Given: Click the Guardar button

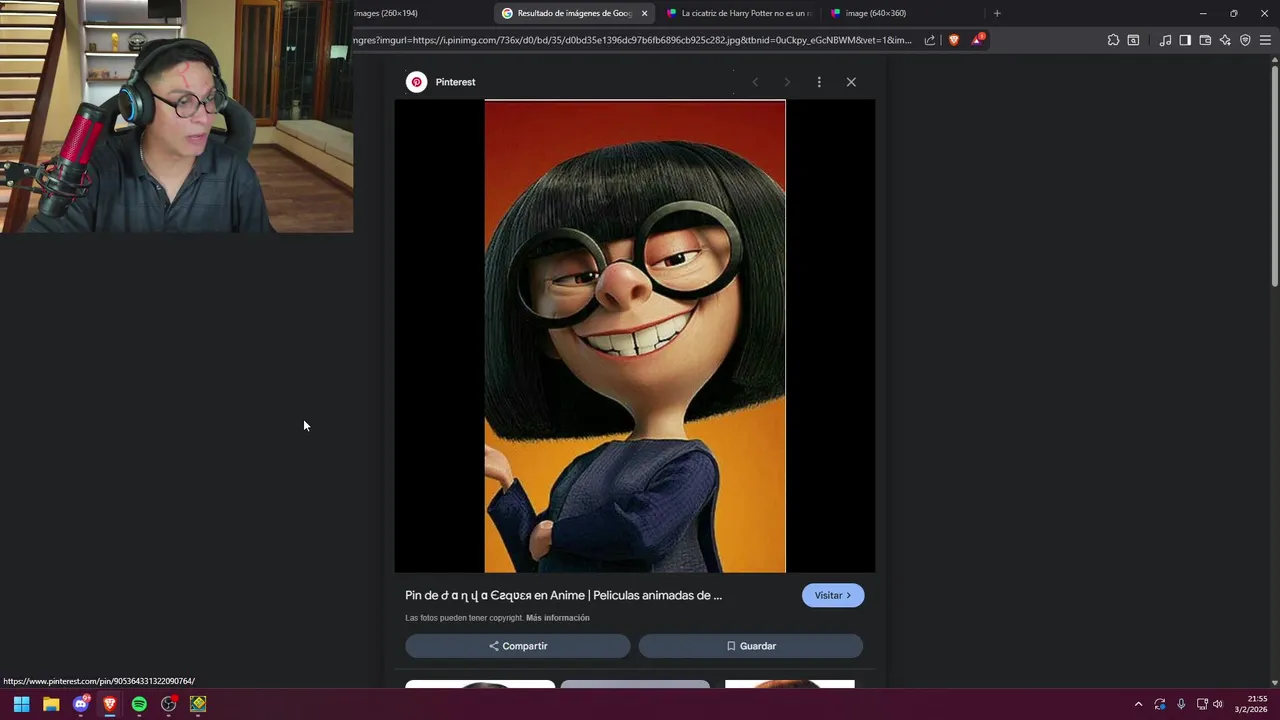Looking at the screenshot, I should [751, 646].
